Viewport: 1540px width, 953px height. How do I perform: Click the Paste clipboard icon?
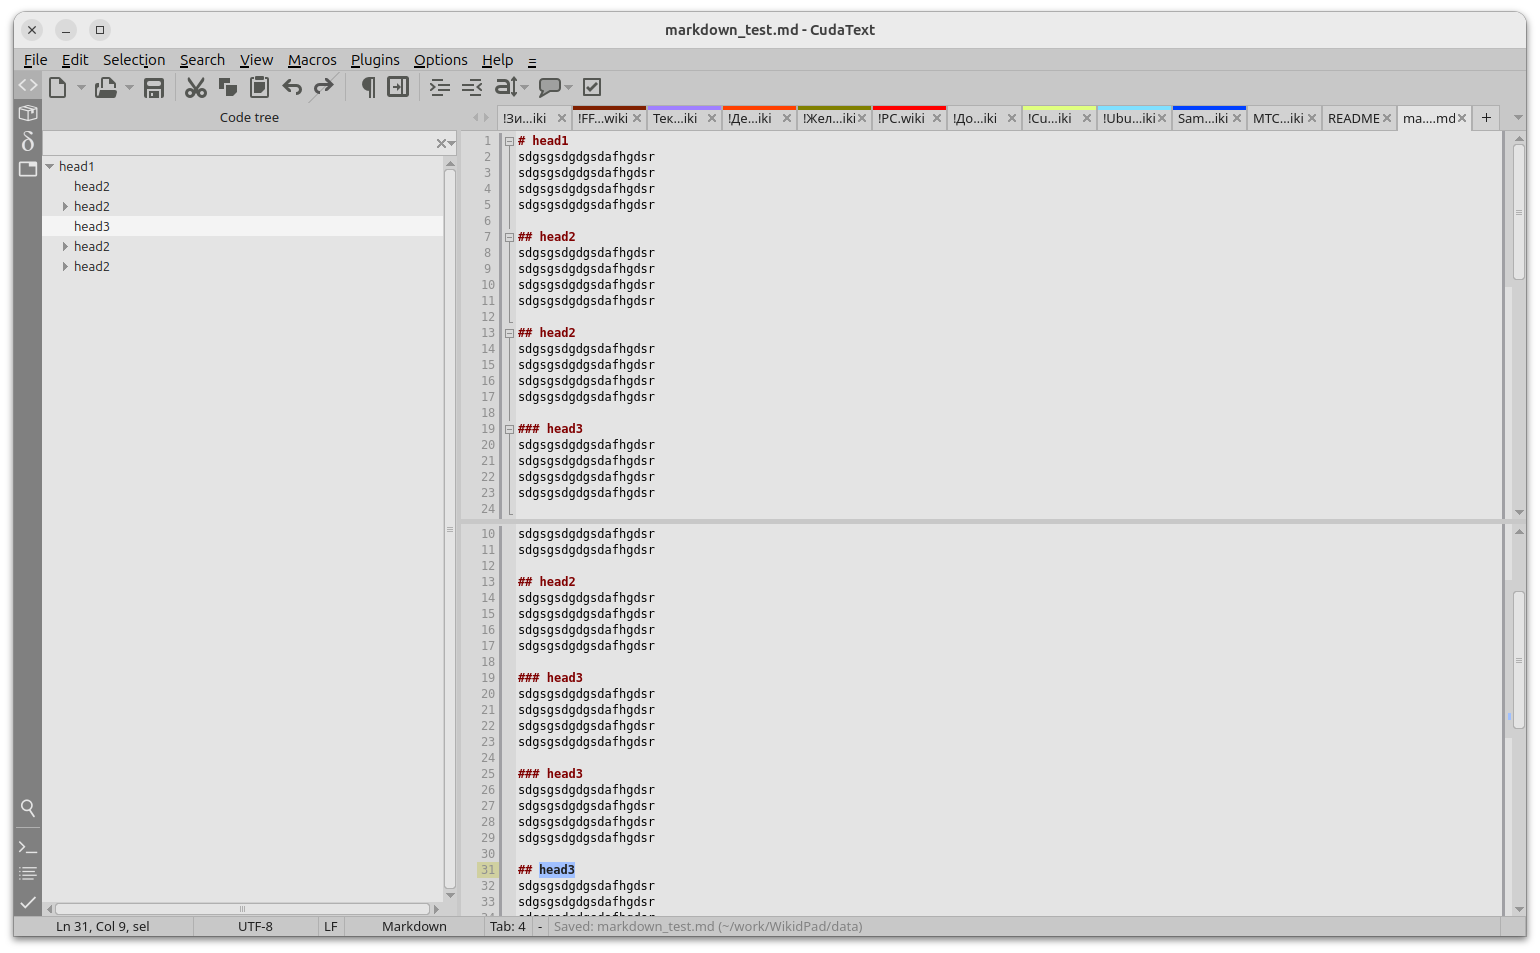pyautogui.click(x=260, y=88)
